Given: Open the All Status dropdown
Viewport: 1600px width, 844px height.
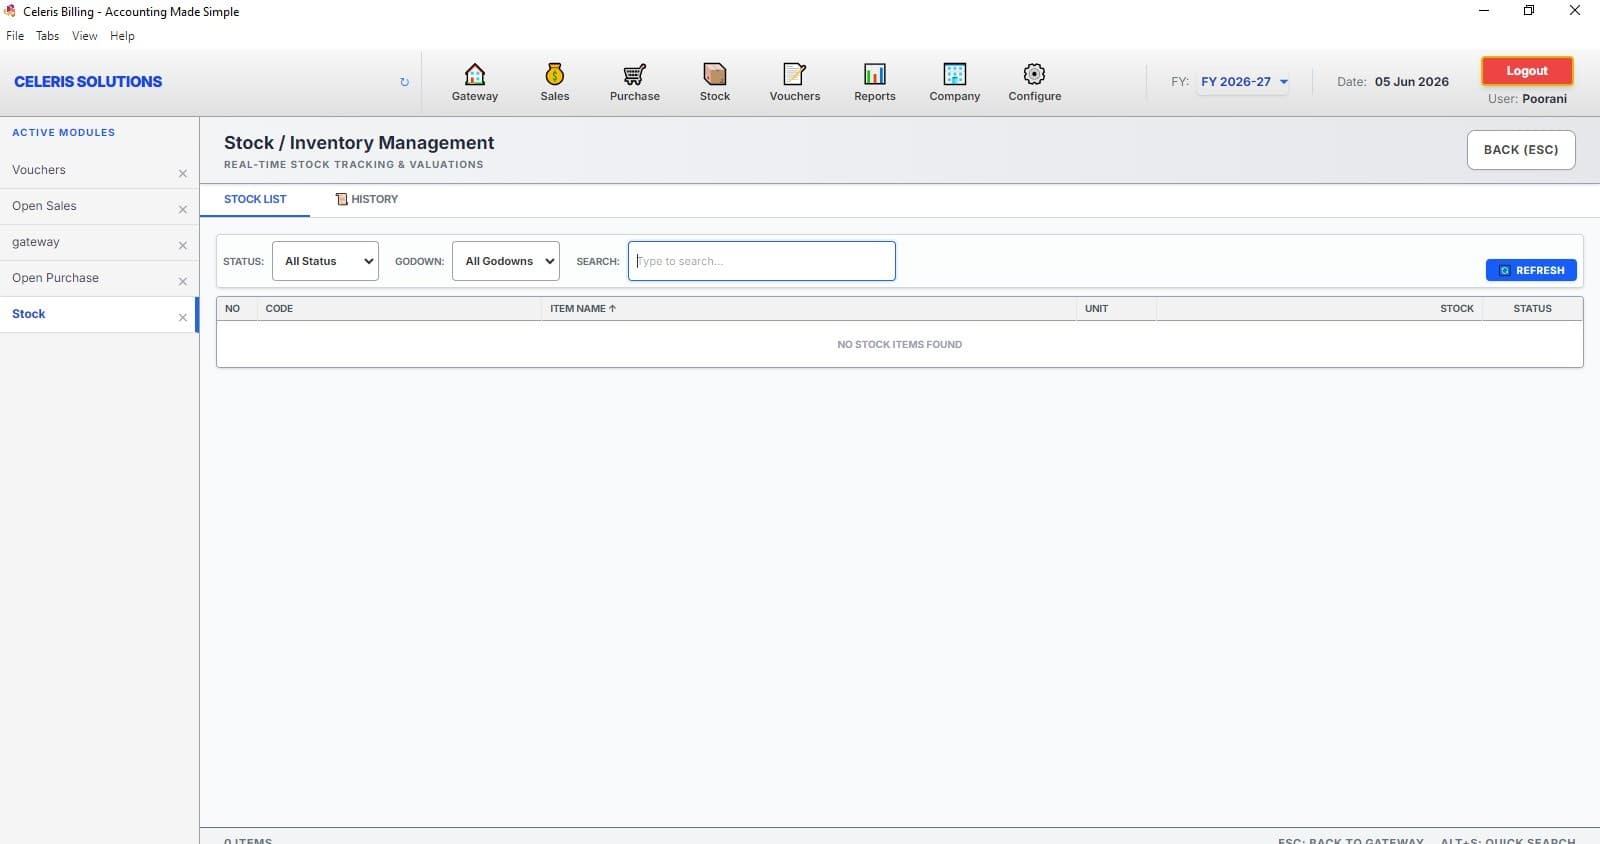Looking at the screenshot, I should pyautogui.click(x=325, y=261).
